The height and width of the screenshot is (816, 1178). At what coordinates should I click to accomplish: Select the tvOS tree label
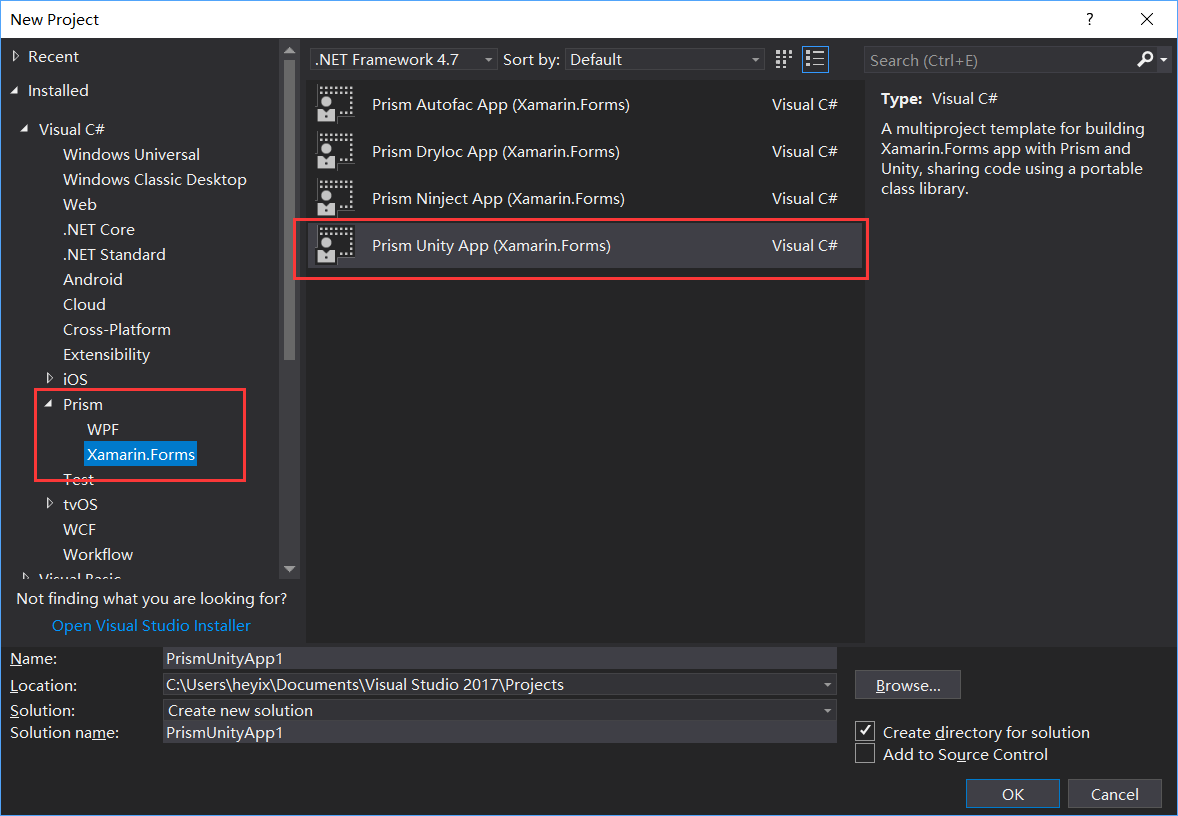tap(80, 504)
